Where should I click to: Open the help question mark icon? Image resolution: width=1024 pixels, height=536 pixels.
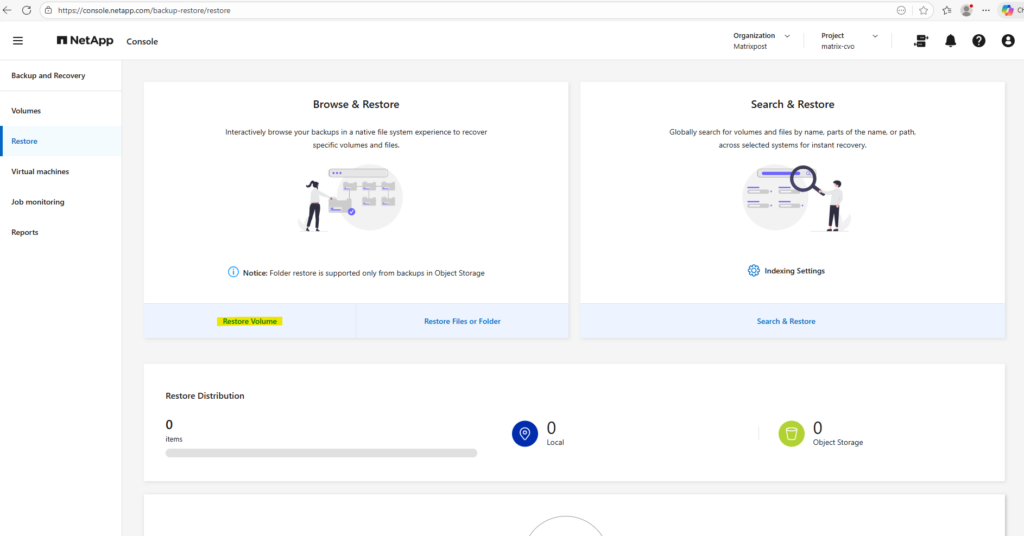[979, 41]
